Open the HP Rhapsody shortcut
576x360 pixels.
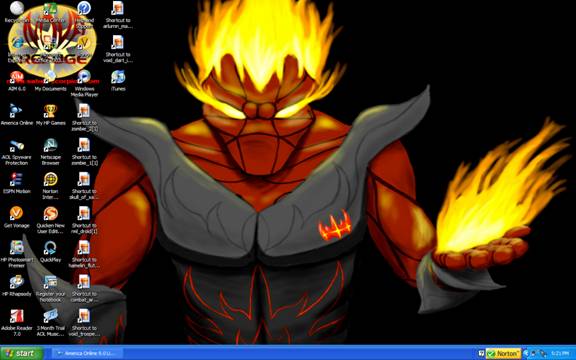[17, 282]
